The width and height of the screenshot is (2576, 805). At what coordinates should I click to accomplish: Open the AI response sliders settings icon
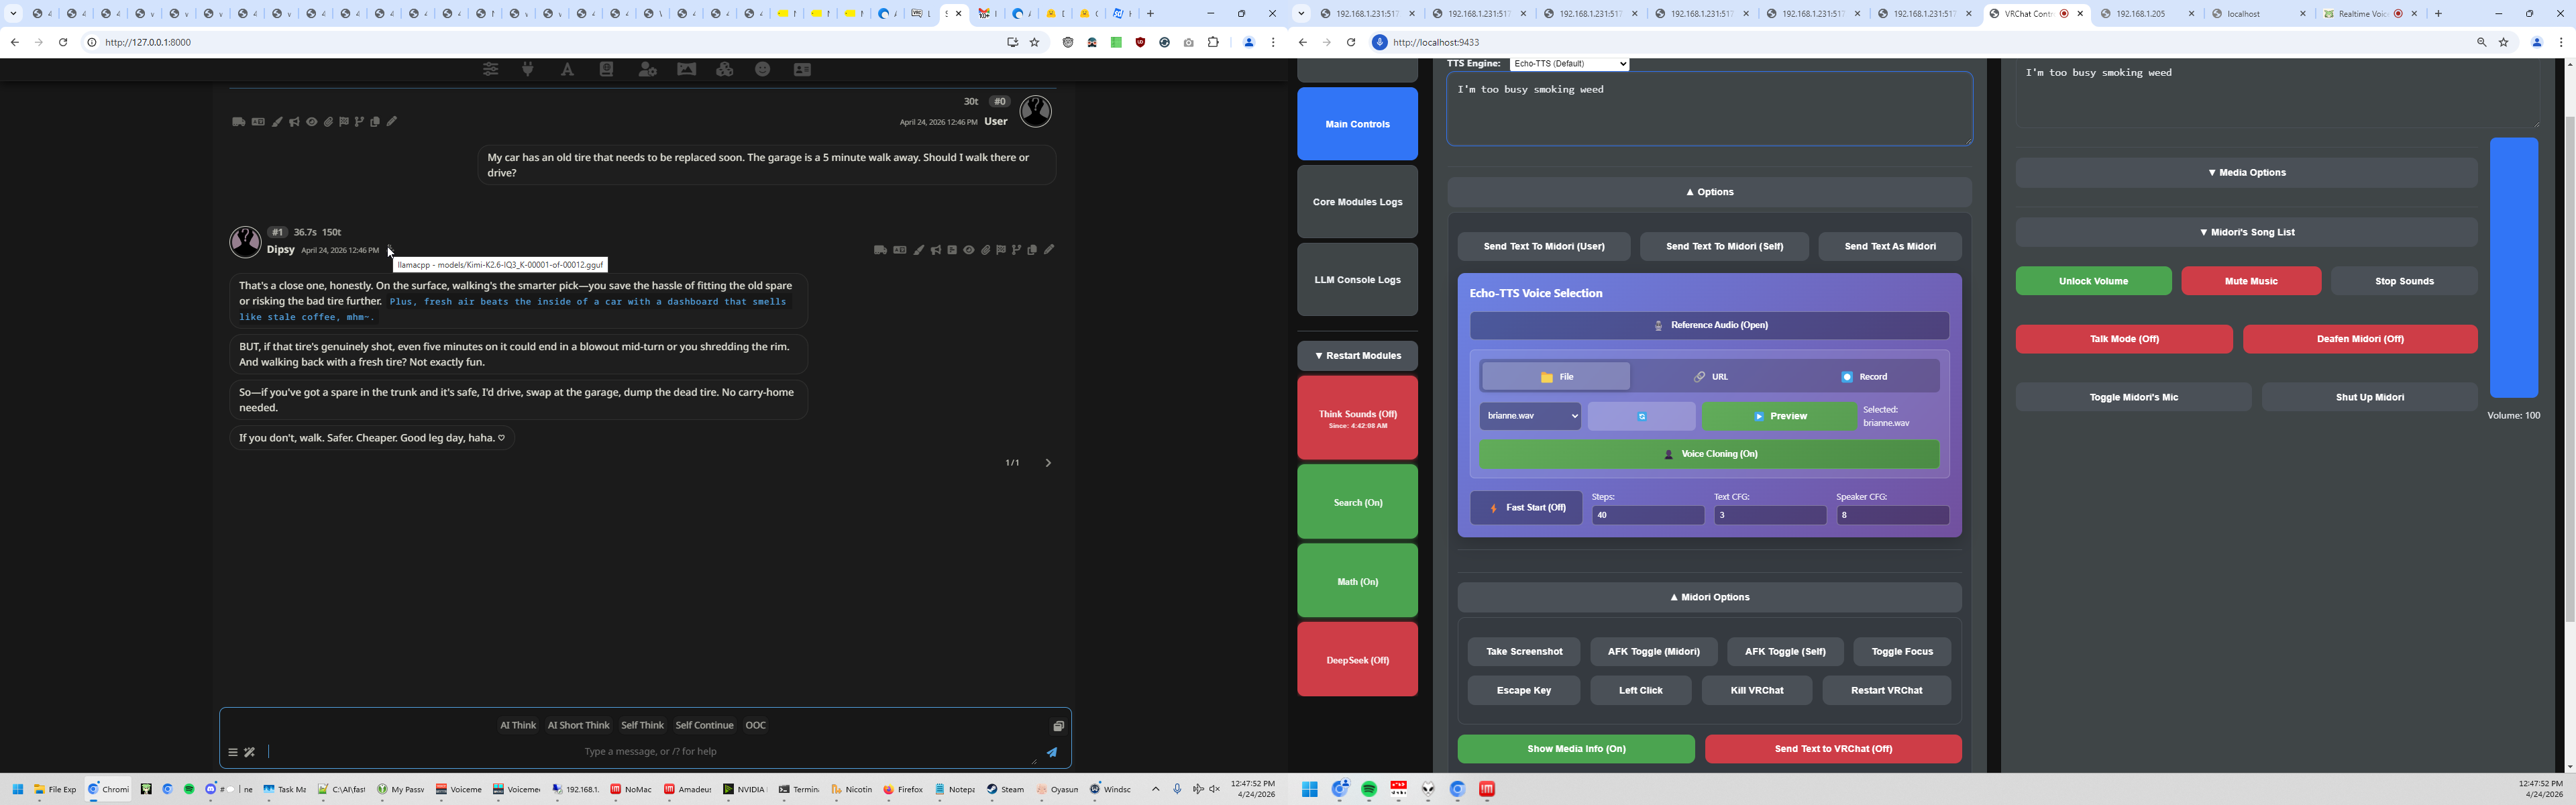point(490,69)
